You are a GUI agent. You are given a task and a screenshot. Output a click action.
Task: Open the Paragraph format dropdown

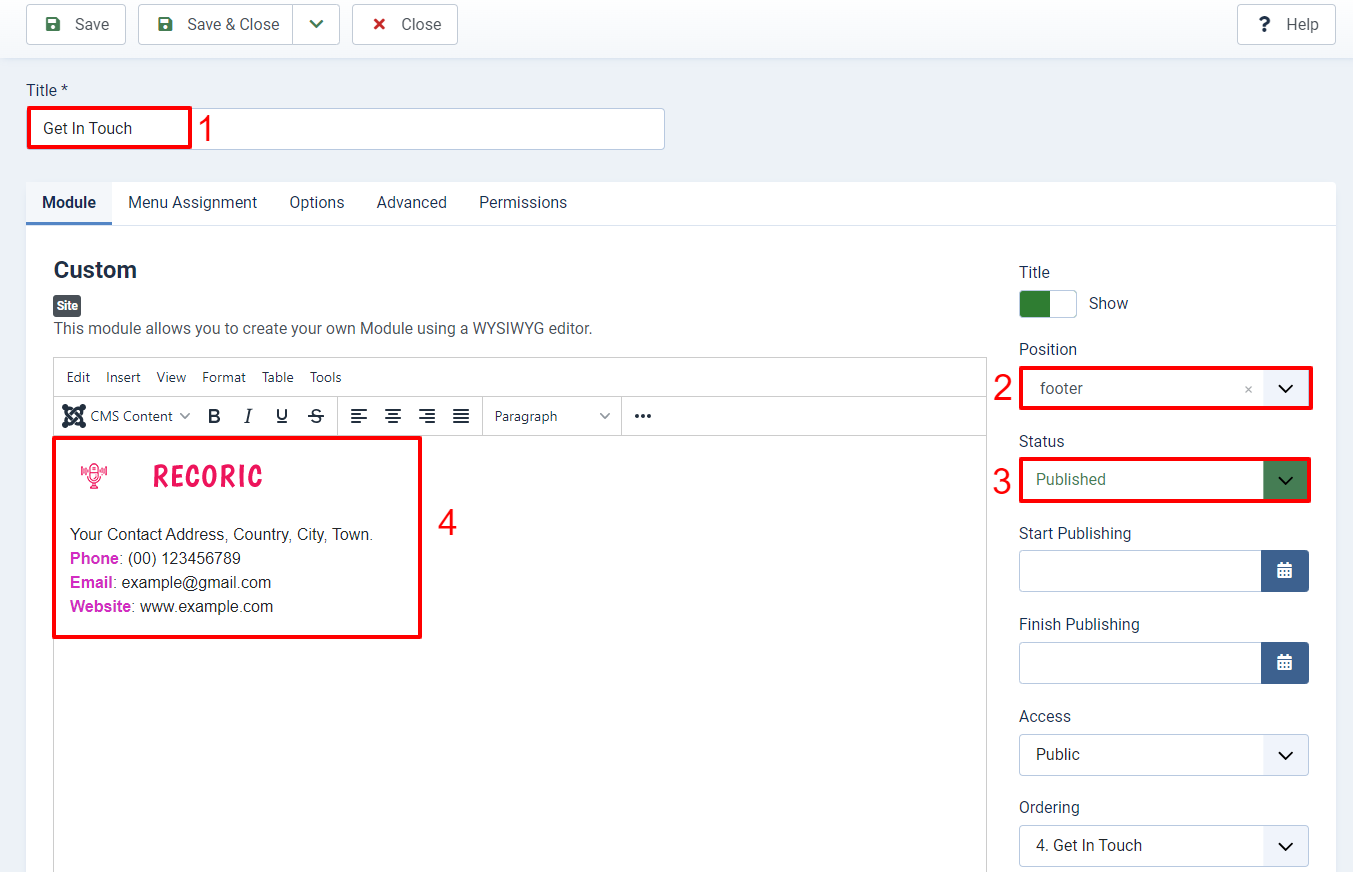pos(550,415)
